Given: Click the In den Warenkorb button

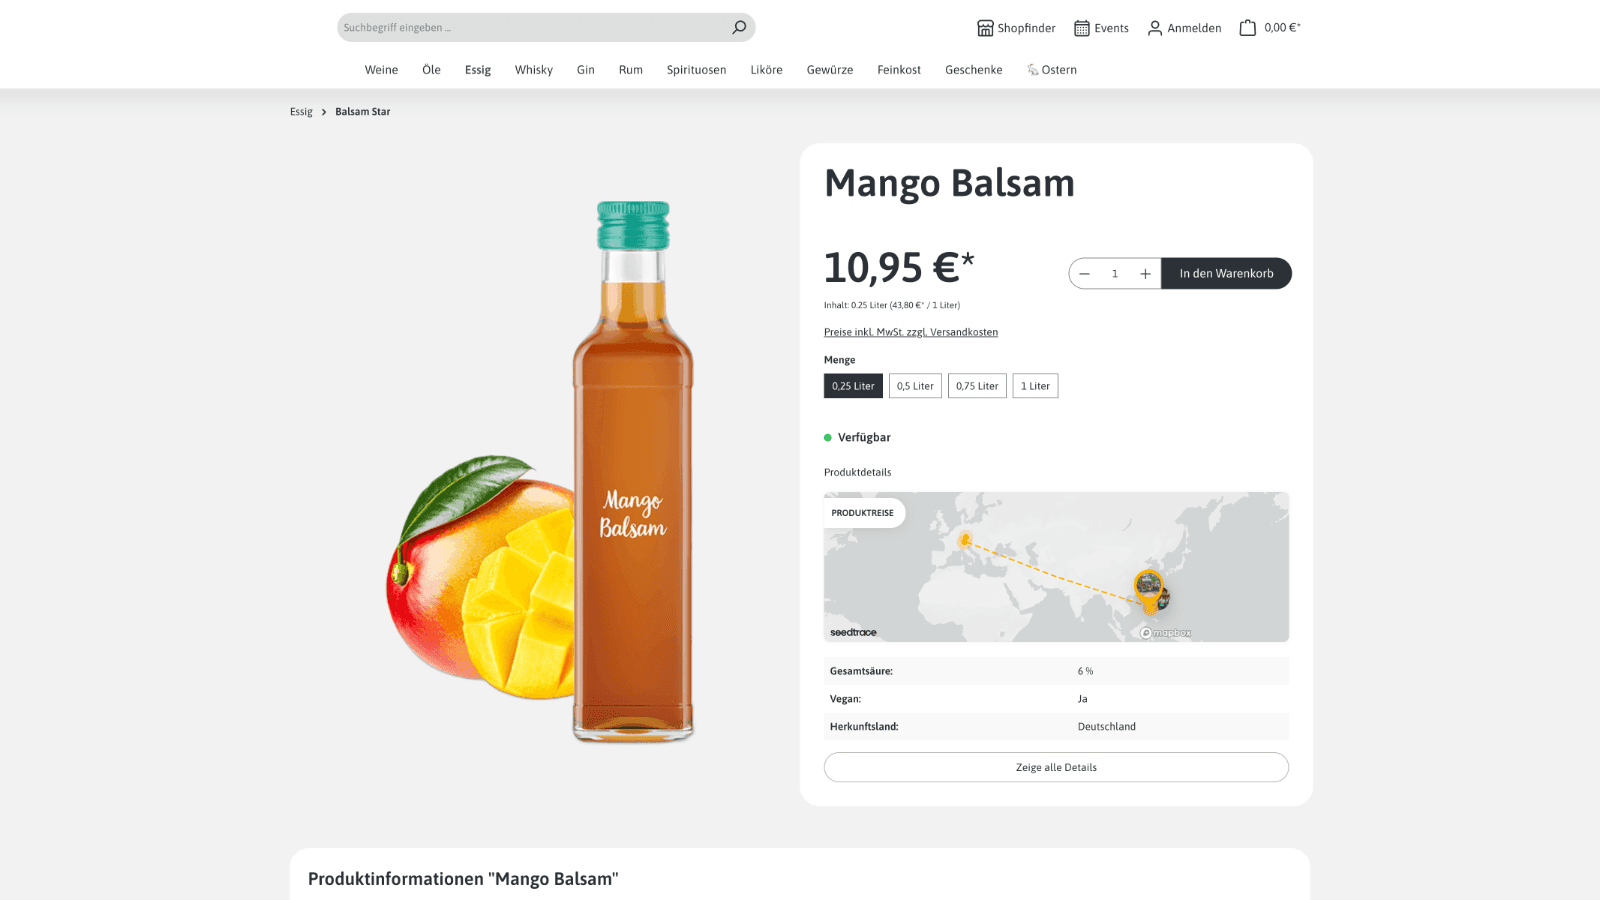Looking at the screenshot, I should pyautogui.click(x=1227, y=273).
